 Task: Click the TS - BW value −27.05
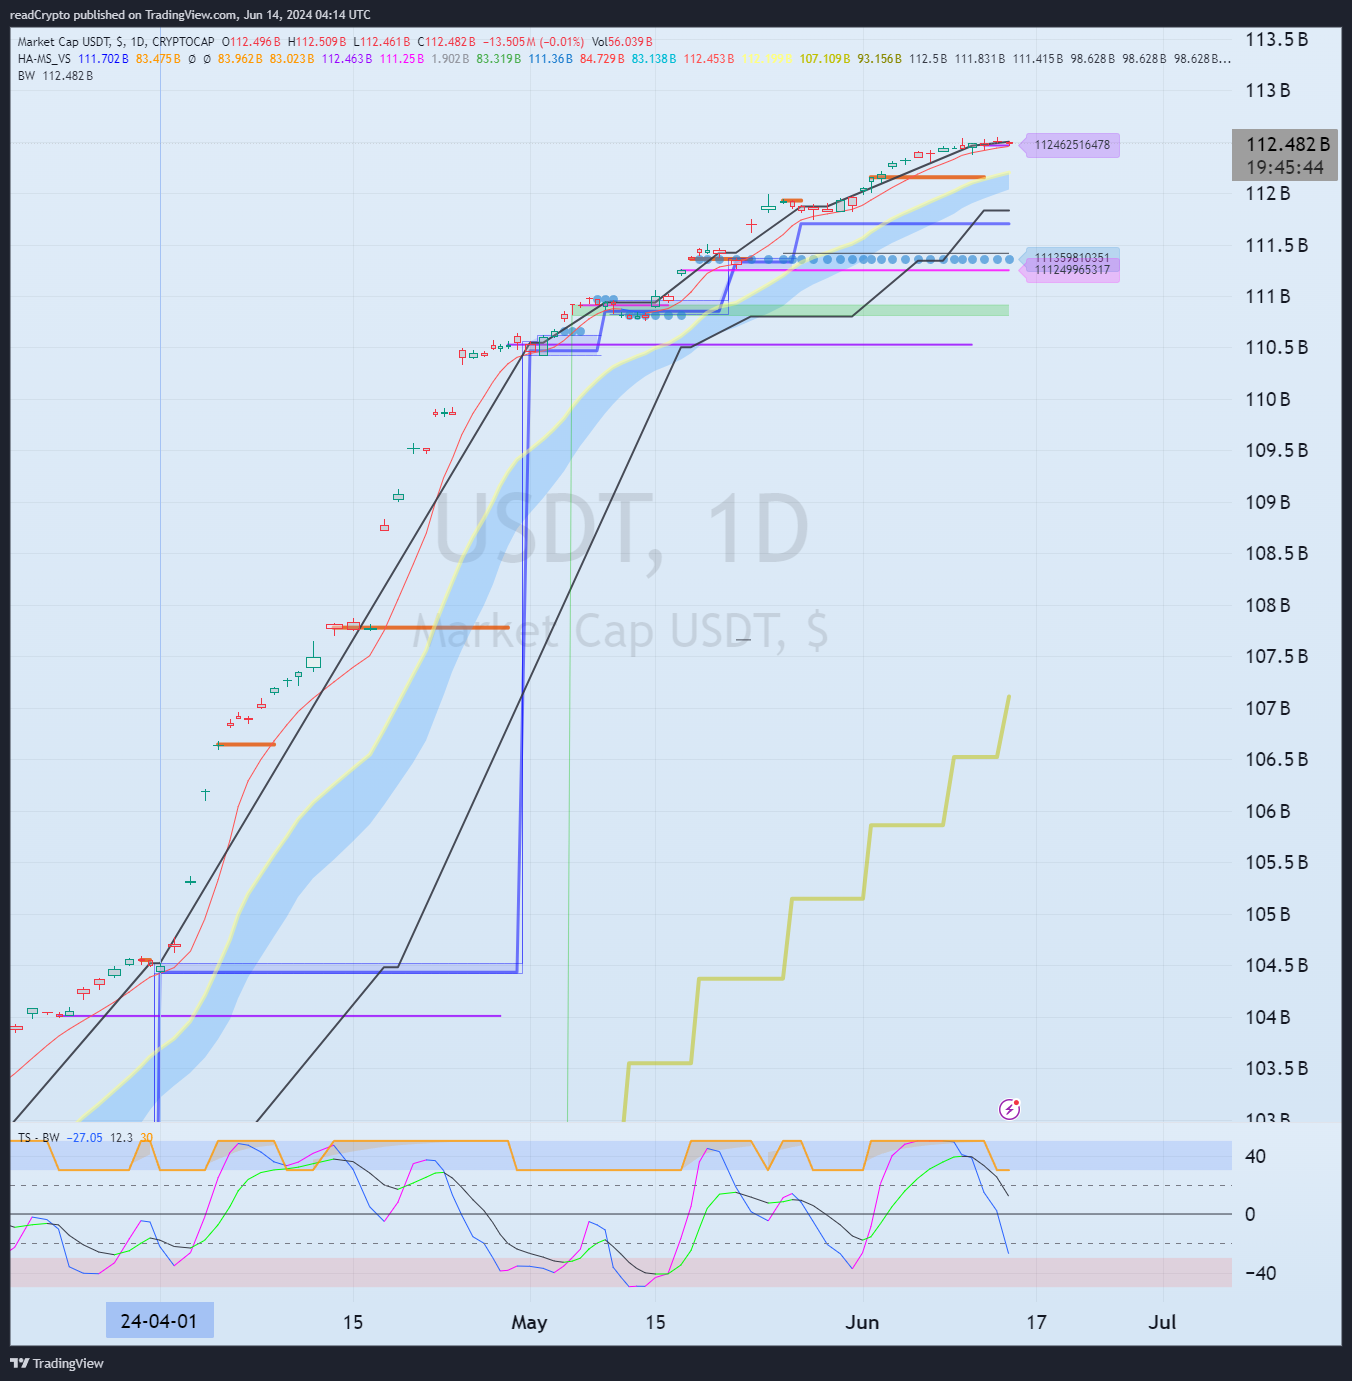(x=84, y=1138)
